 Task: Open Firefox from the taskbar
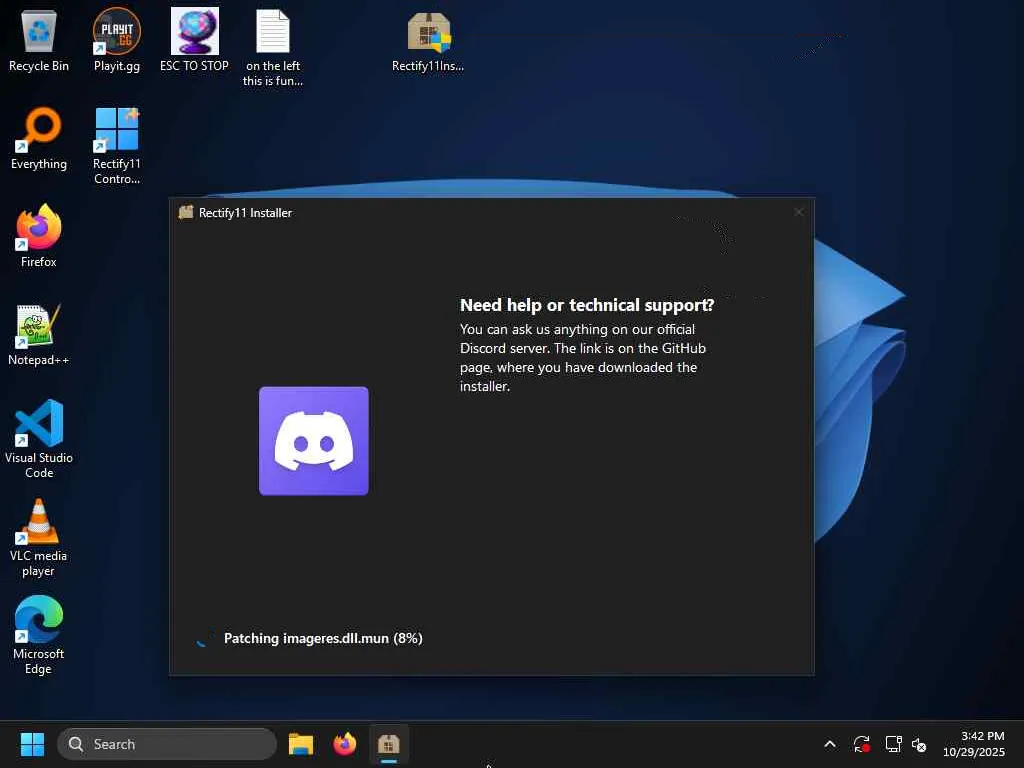click(345, 744)
